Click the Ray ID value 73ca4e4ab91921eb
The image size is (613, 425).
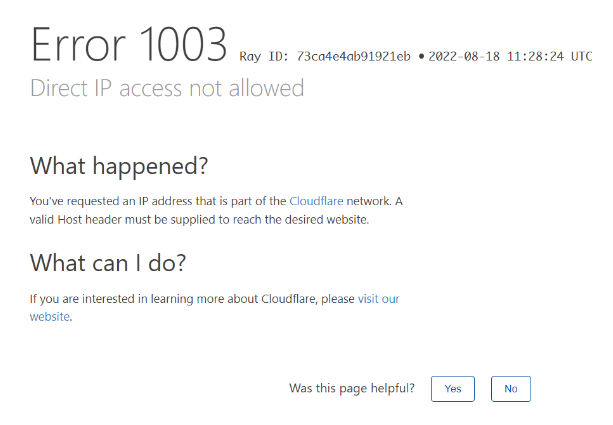[x=354, y=56]
